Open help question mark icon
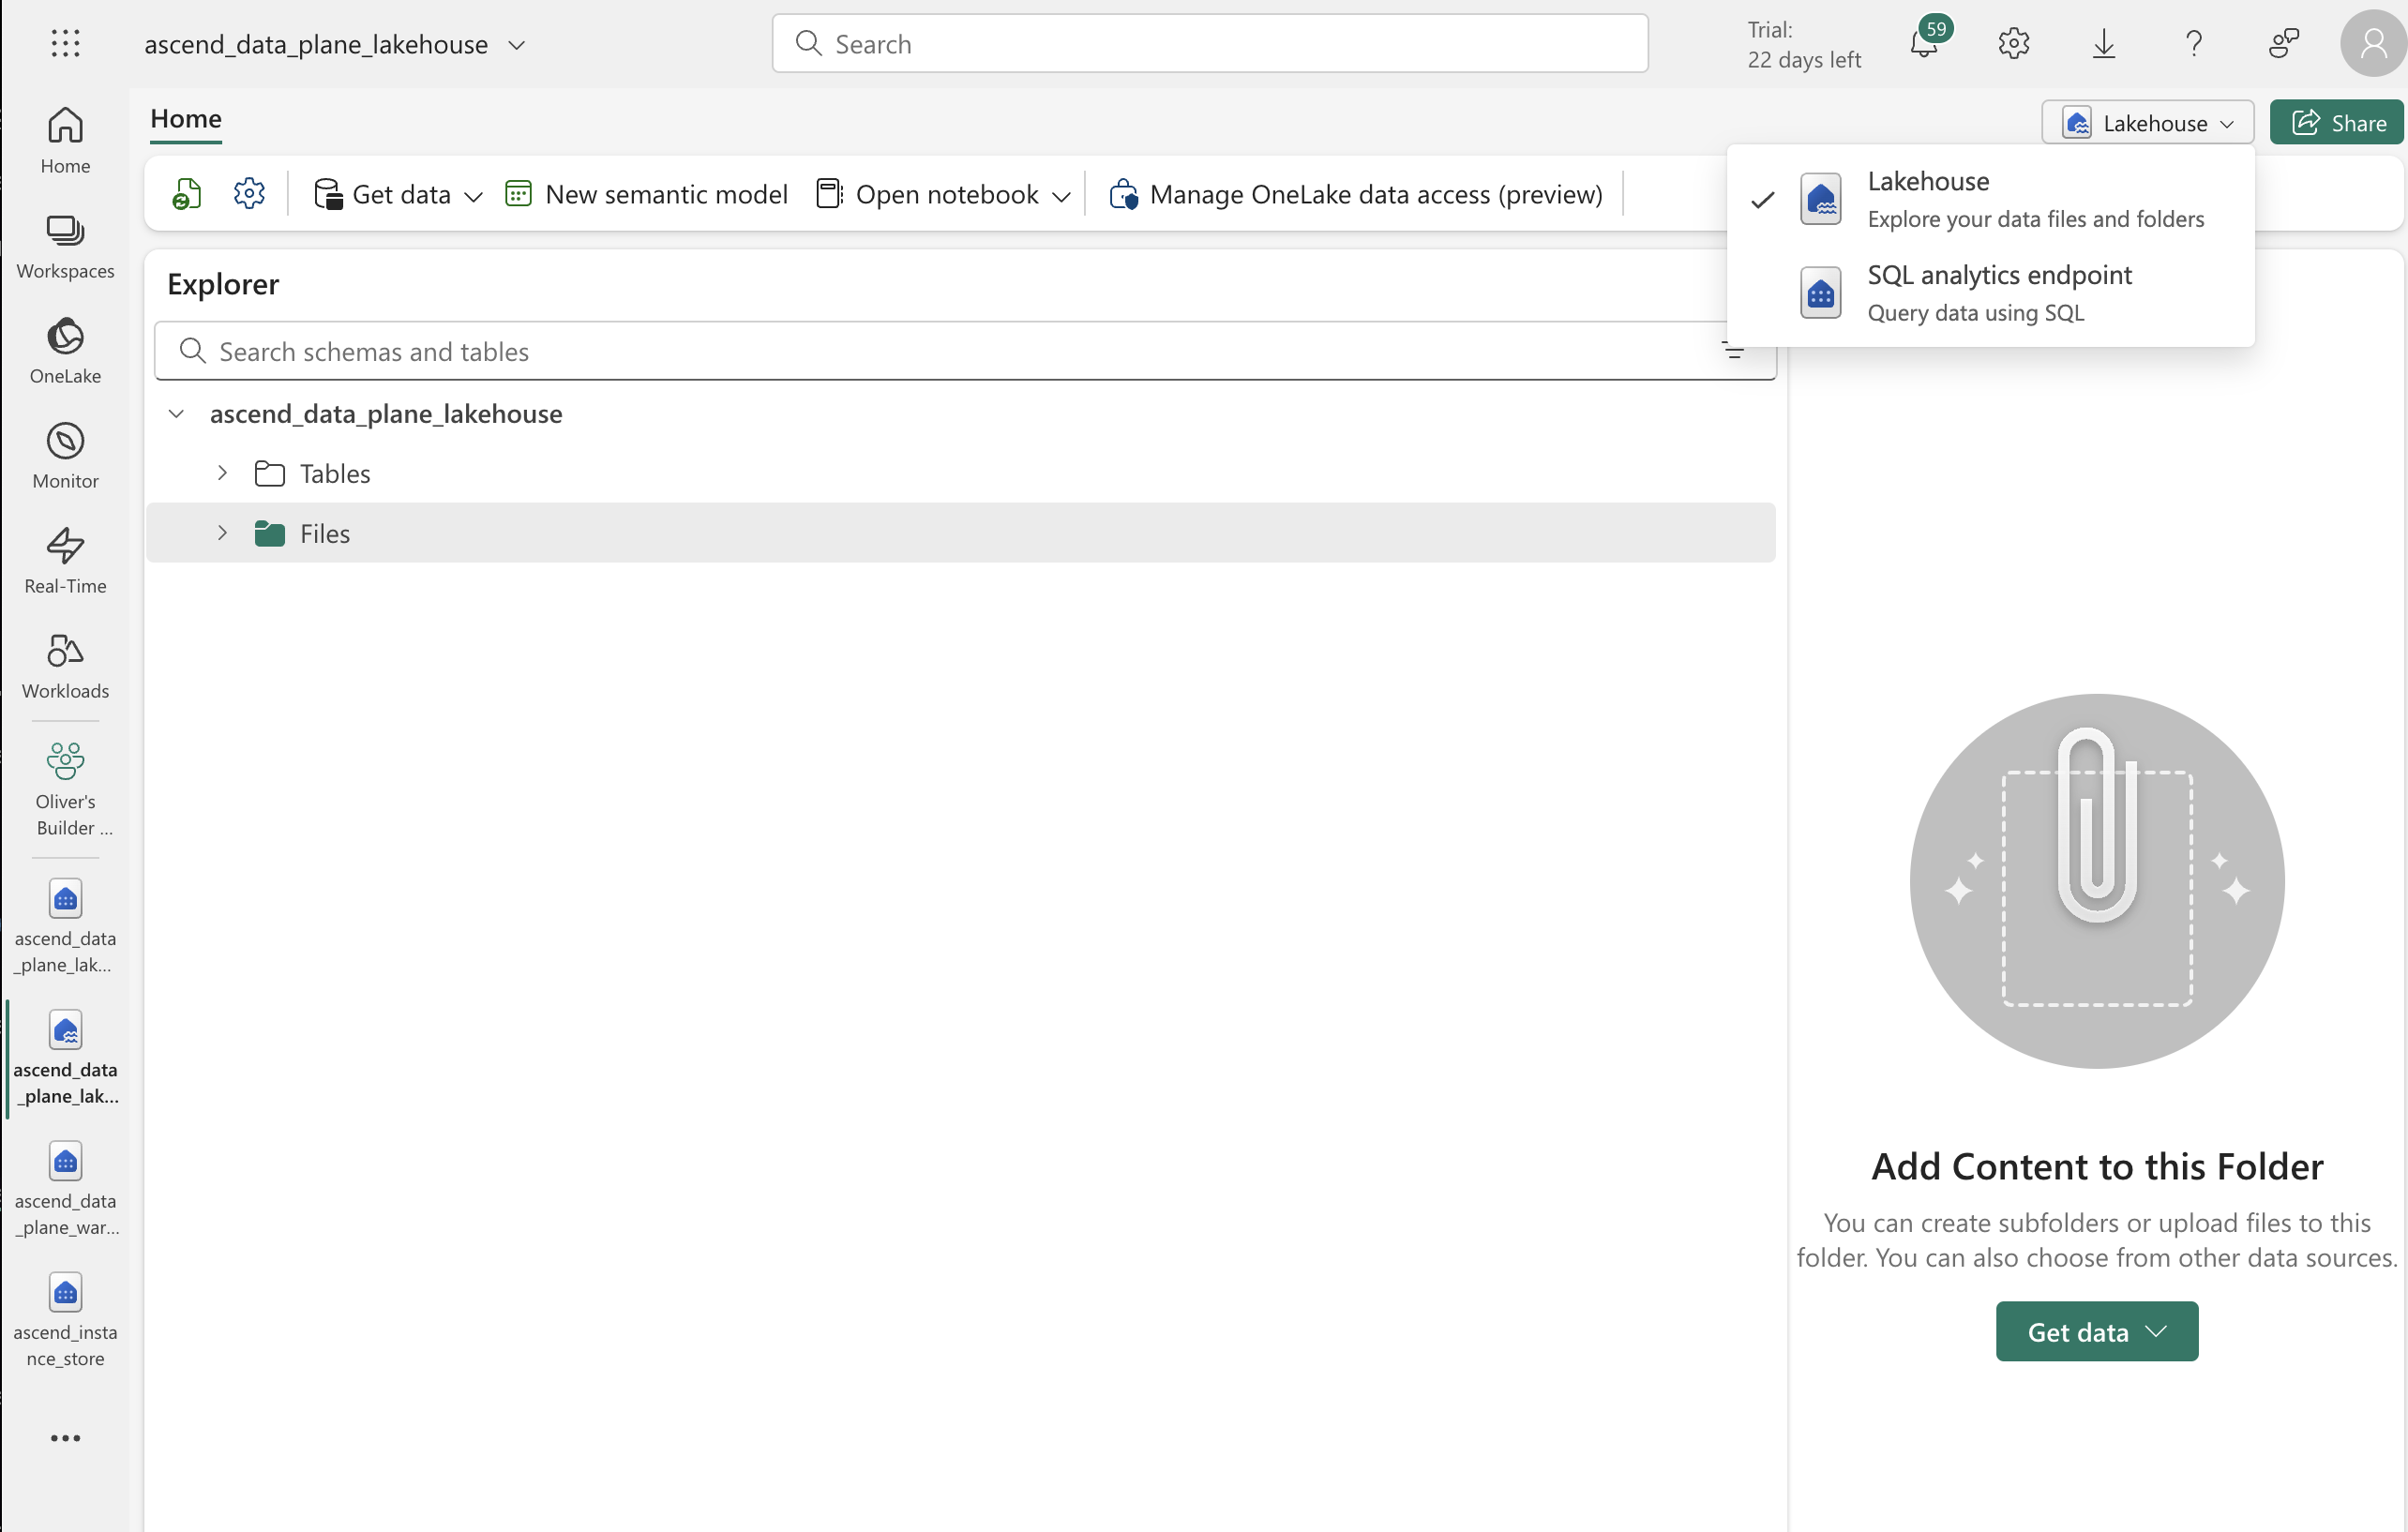Image resolution: width=2408 pixels, height=1532 pixels. coord(2194,43)
